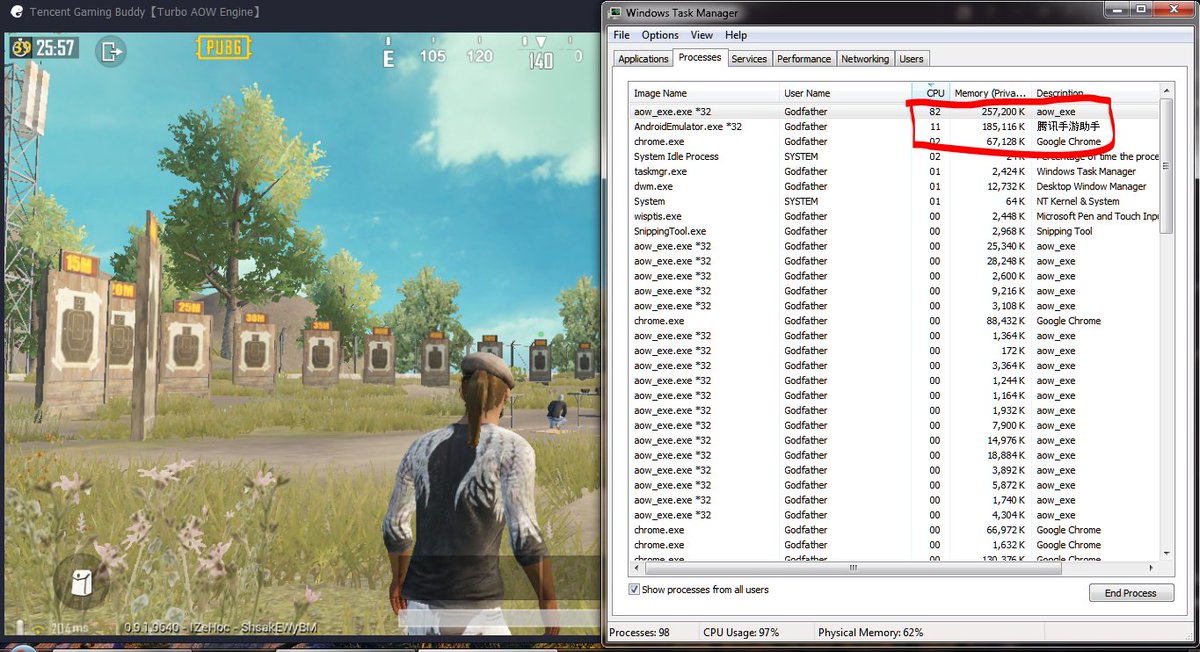
Task: Click horizontal scrollbar left arrow in Task Manager
Action: [x=635, y=567]
